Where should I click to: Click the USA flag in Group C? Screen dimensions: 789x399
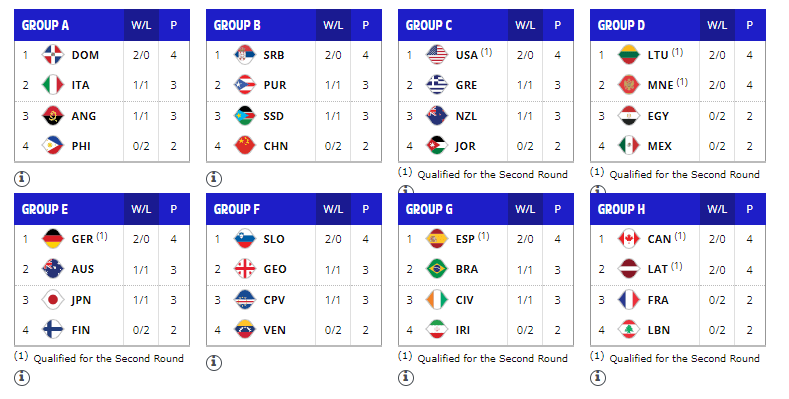pyautogui.click(x=437, y=55)
